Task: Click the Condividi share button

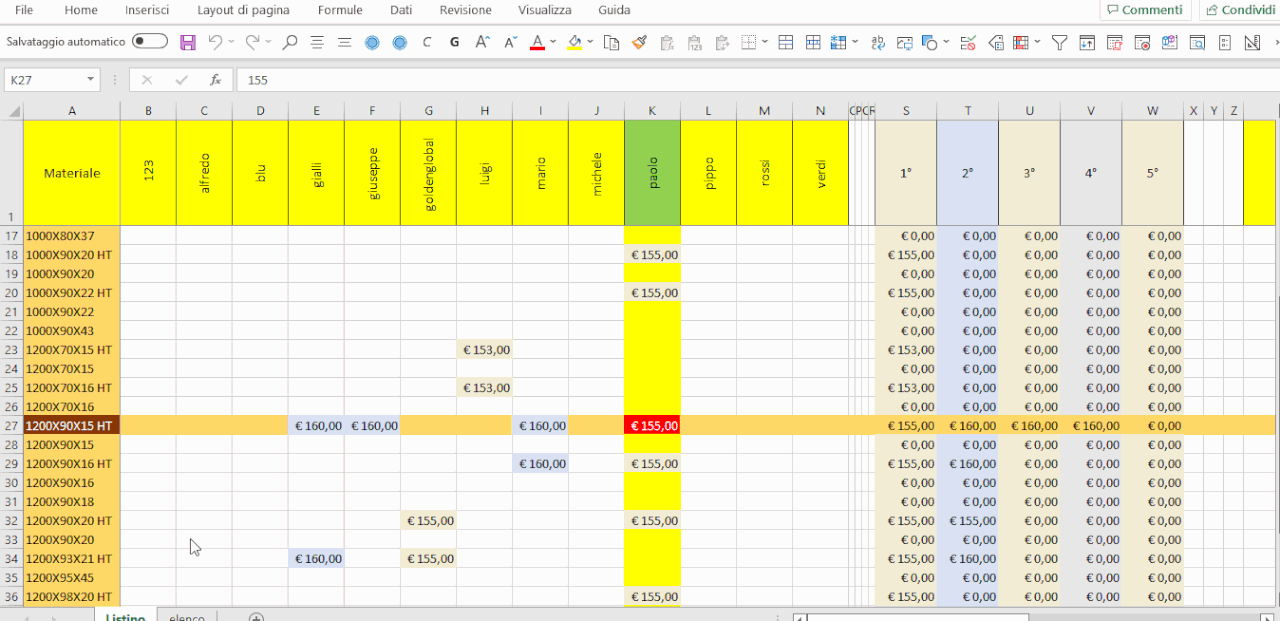Action: [1240, 10]
